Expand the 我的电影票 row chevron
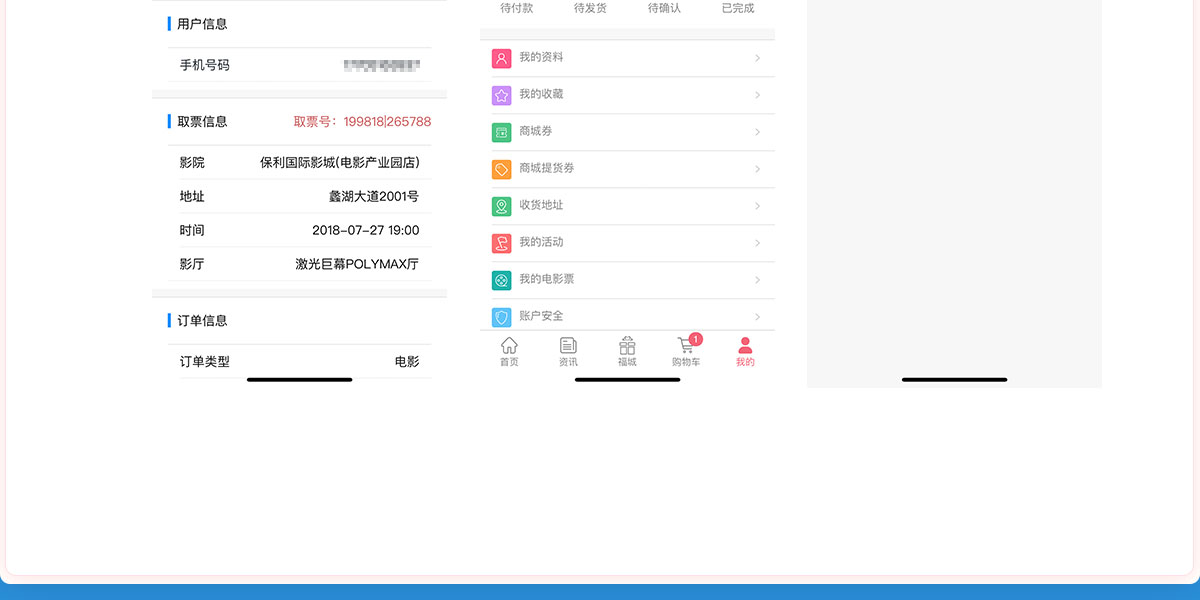 tap(757, 280)
